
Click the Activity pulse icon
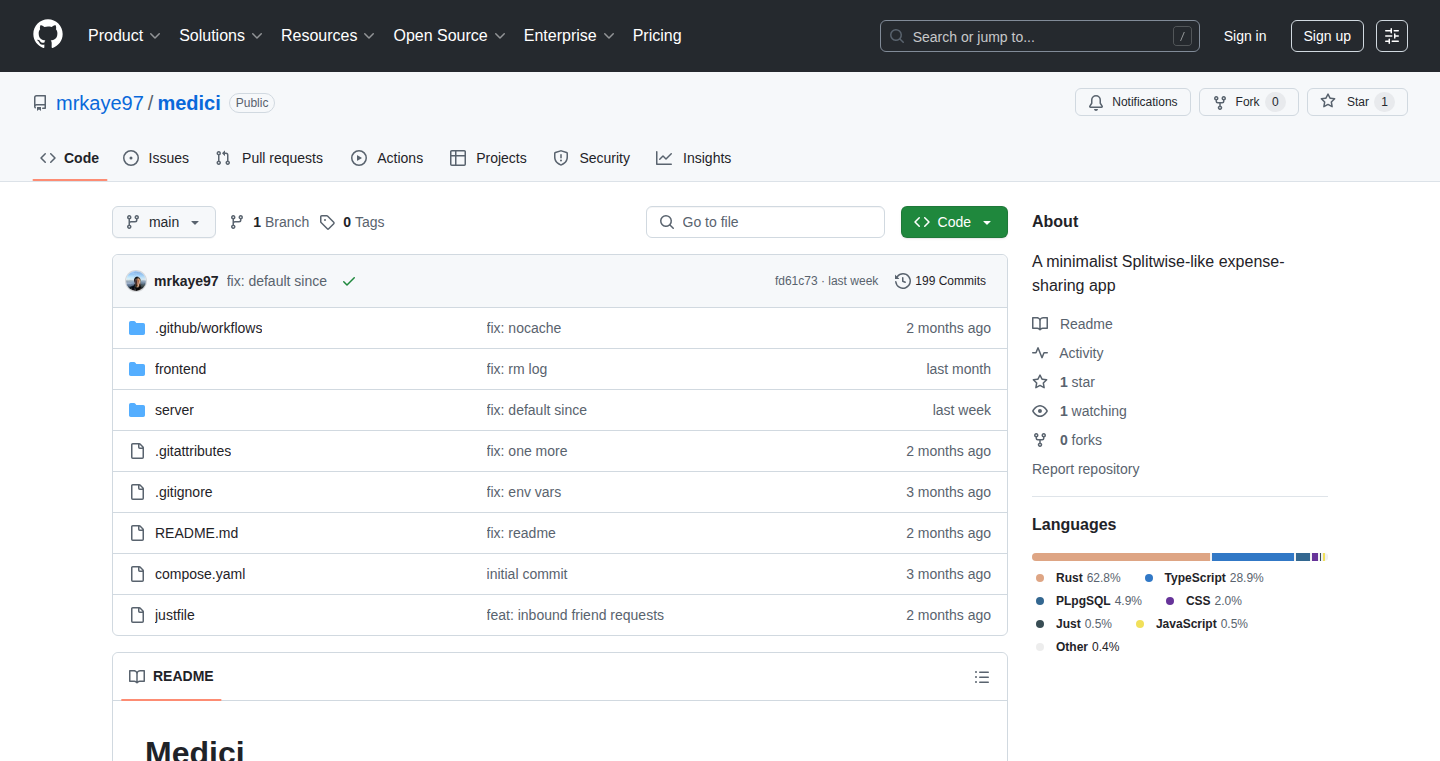coord(1040,353)
